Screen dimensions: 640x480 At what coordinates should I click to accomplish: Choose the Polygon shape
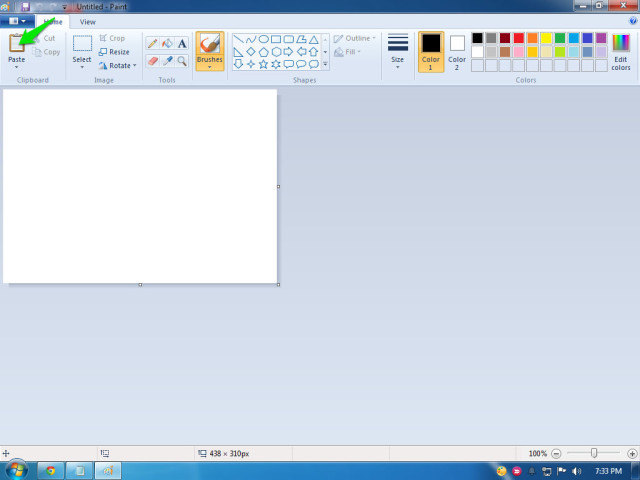(x=301, y=39)
